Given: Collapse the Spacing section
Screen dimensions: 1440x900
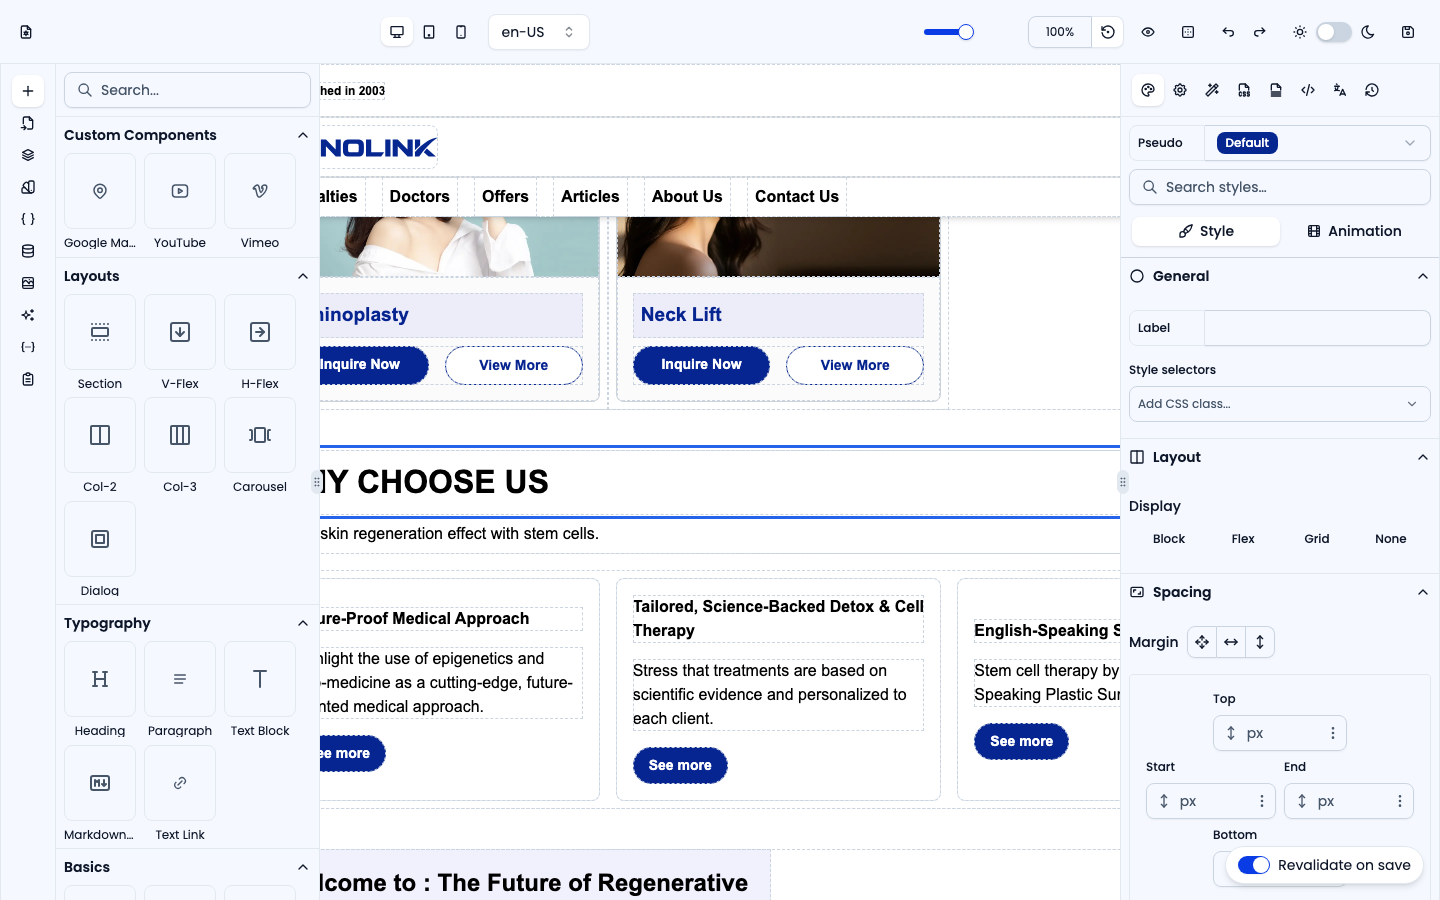Looking at the screenshot, I should click(1423, 592).
